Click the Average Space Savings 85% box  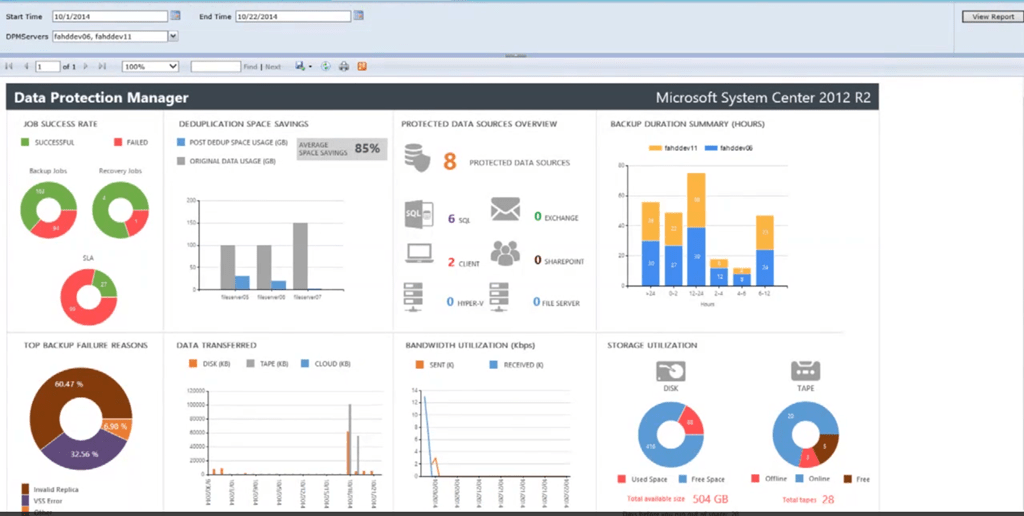342,149
